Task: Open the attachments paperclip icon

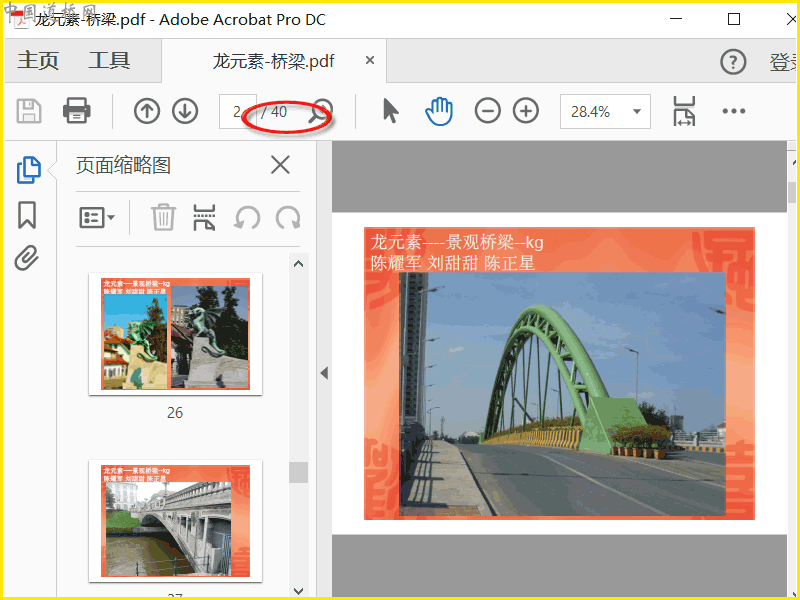Action: [x=27, y=258]
